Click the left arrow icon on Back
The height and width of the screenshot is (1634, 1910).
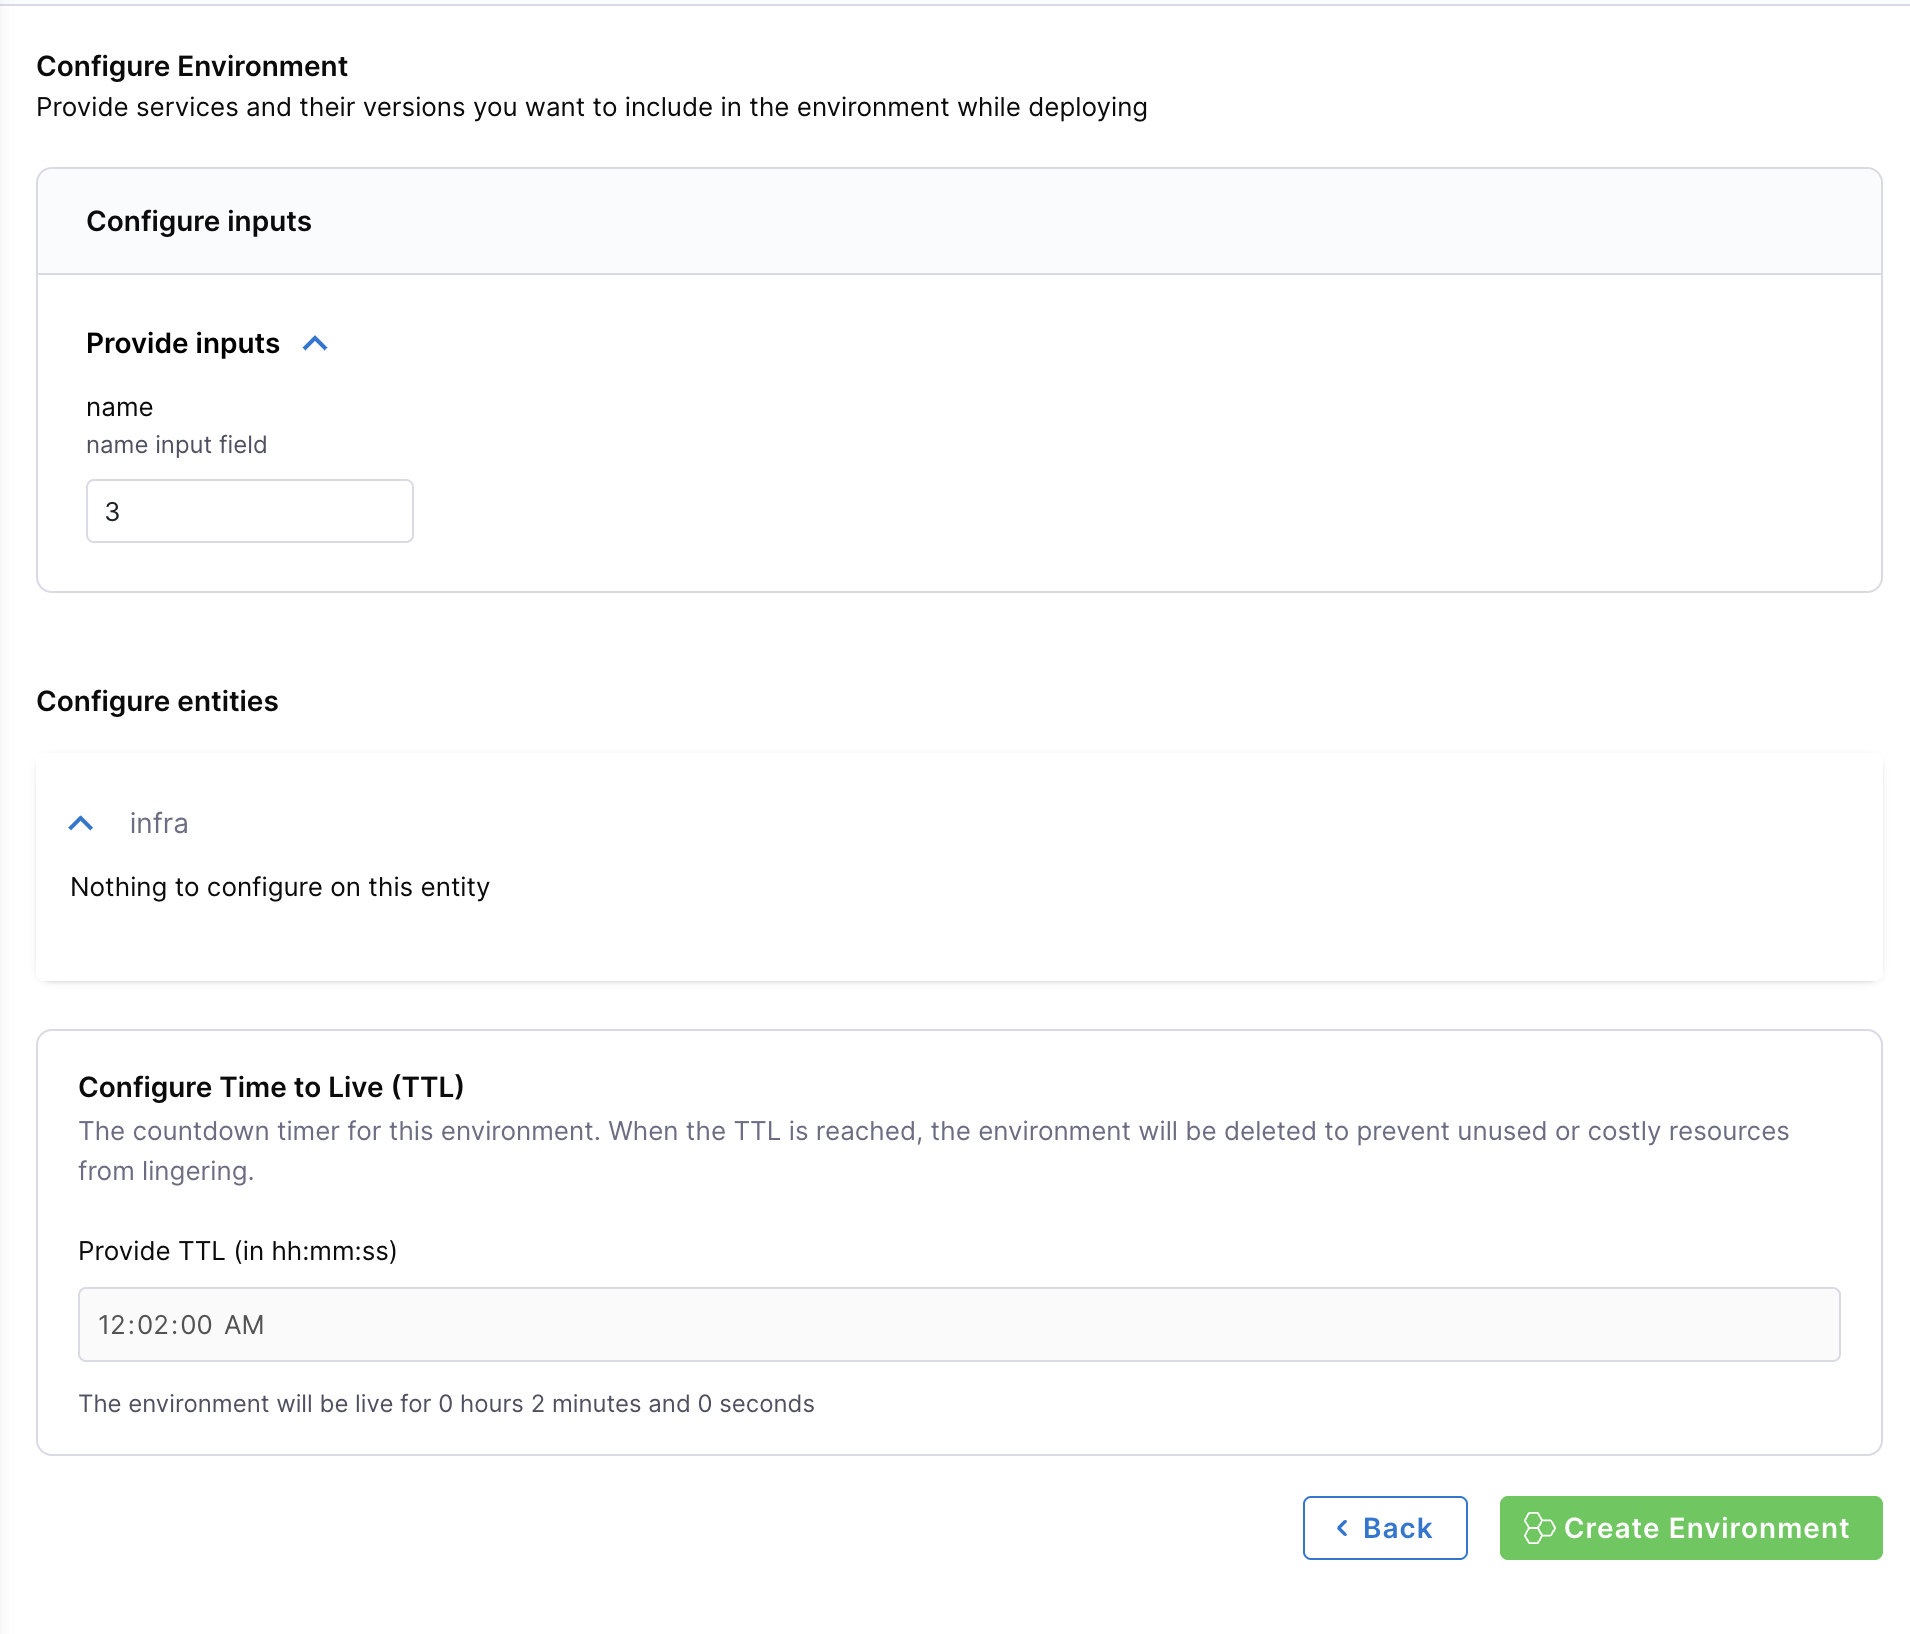click(1342, 1528)
